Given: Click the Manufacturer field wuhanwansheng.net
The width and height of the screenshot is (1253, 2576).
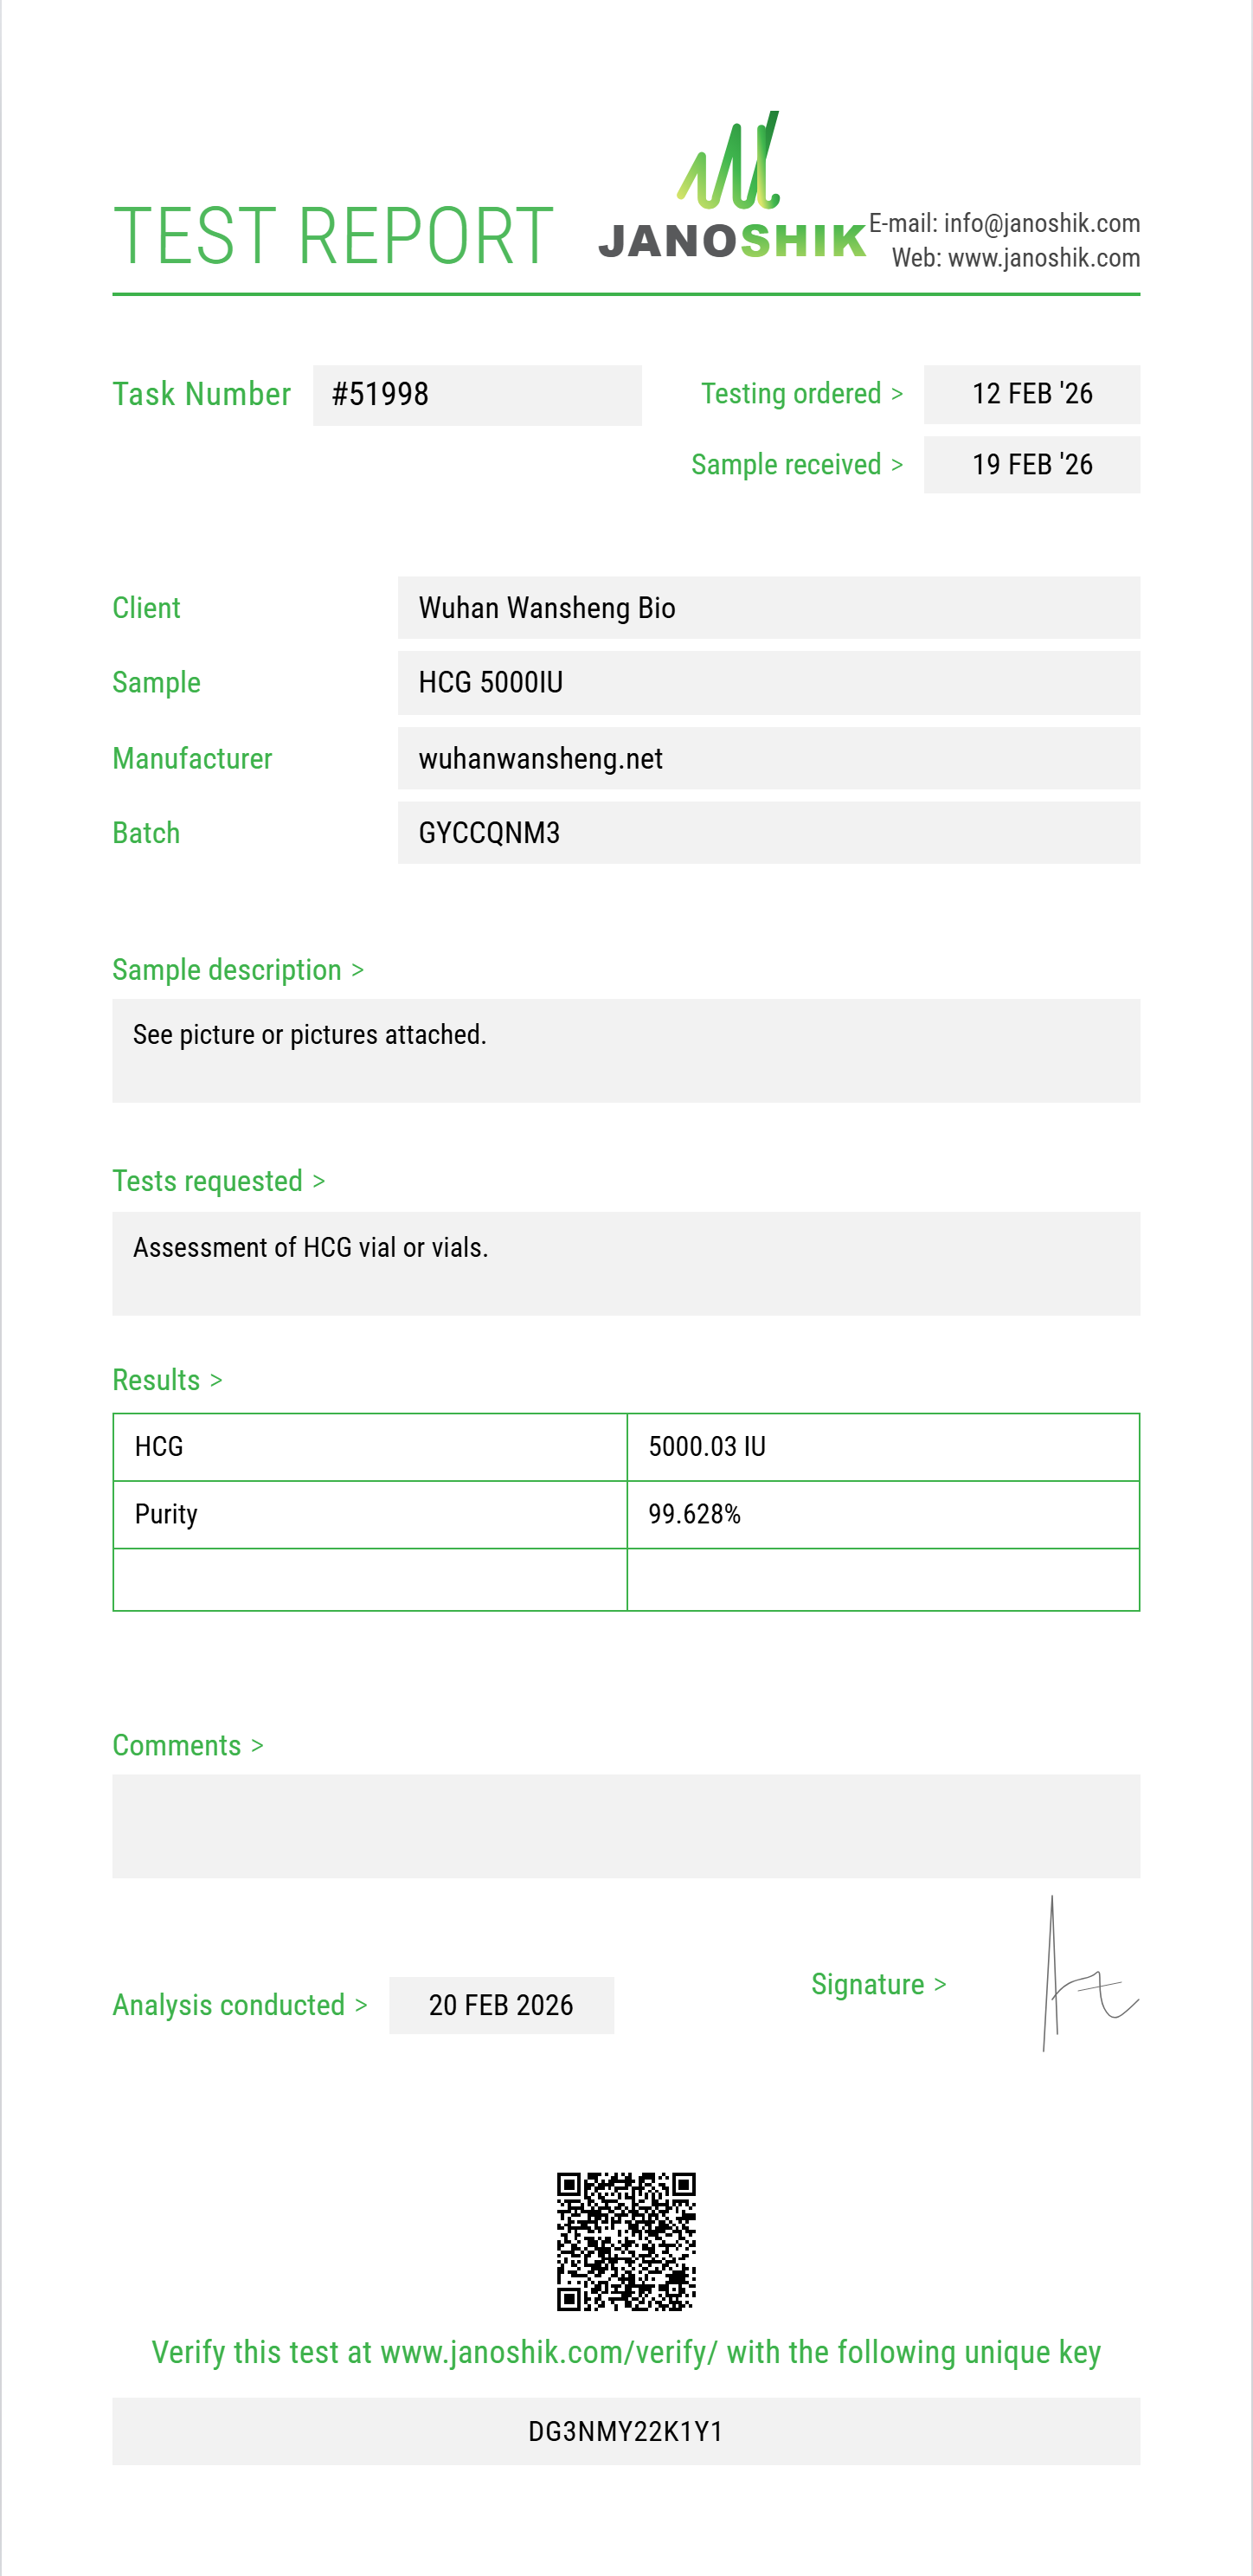Looking at the screenshot, I should click(x=768, y=759).
